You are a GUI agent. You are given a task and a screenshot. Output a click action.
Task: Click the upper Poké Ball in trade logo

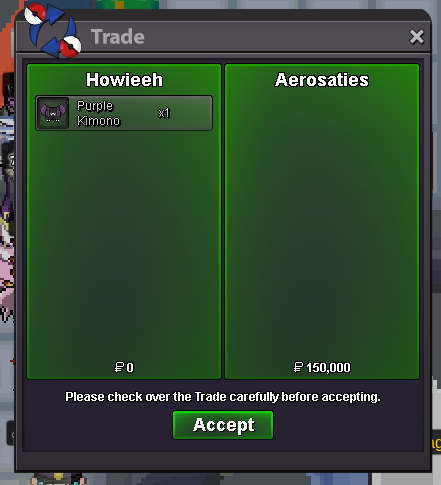pos(35,14)
